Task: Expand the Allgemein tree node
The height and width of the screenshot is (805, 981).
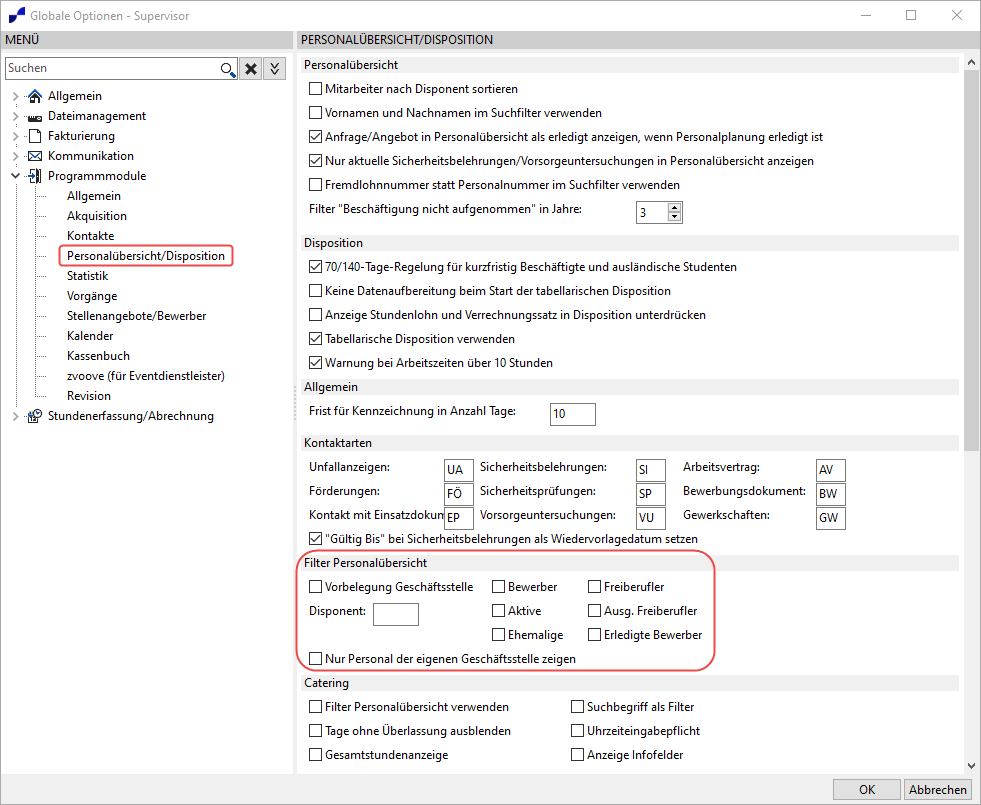Action: coord(16,96)
